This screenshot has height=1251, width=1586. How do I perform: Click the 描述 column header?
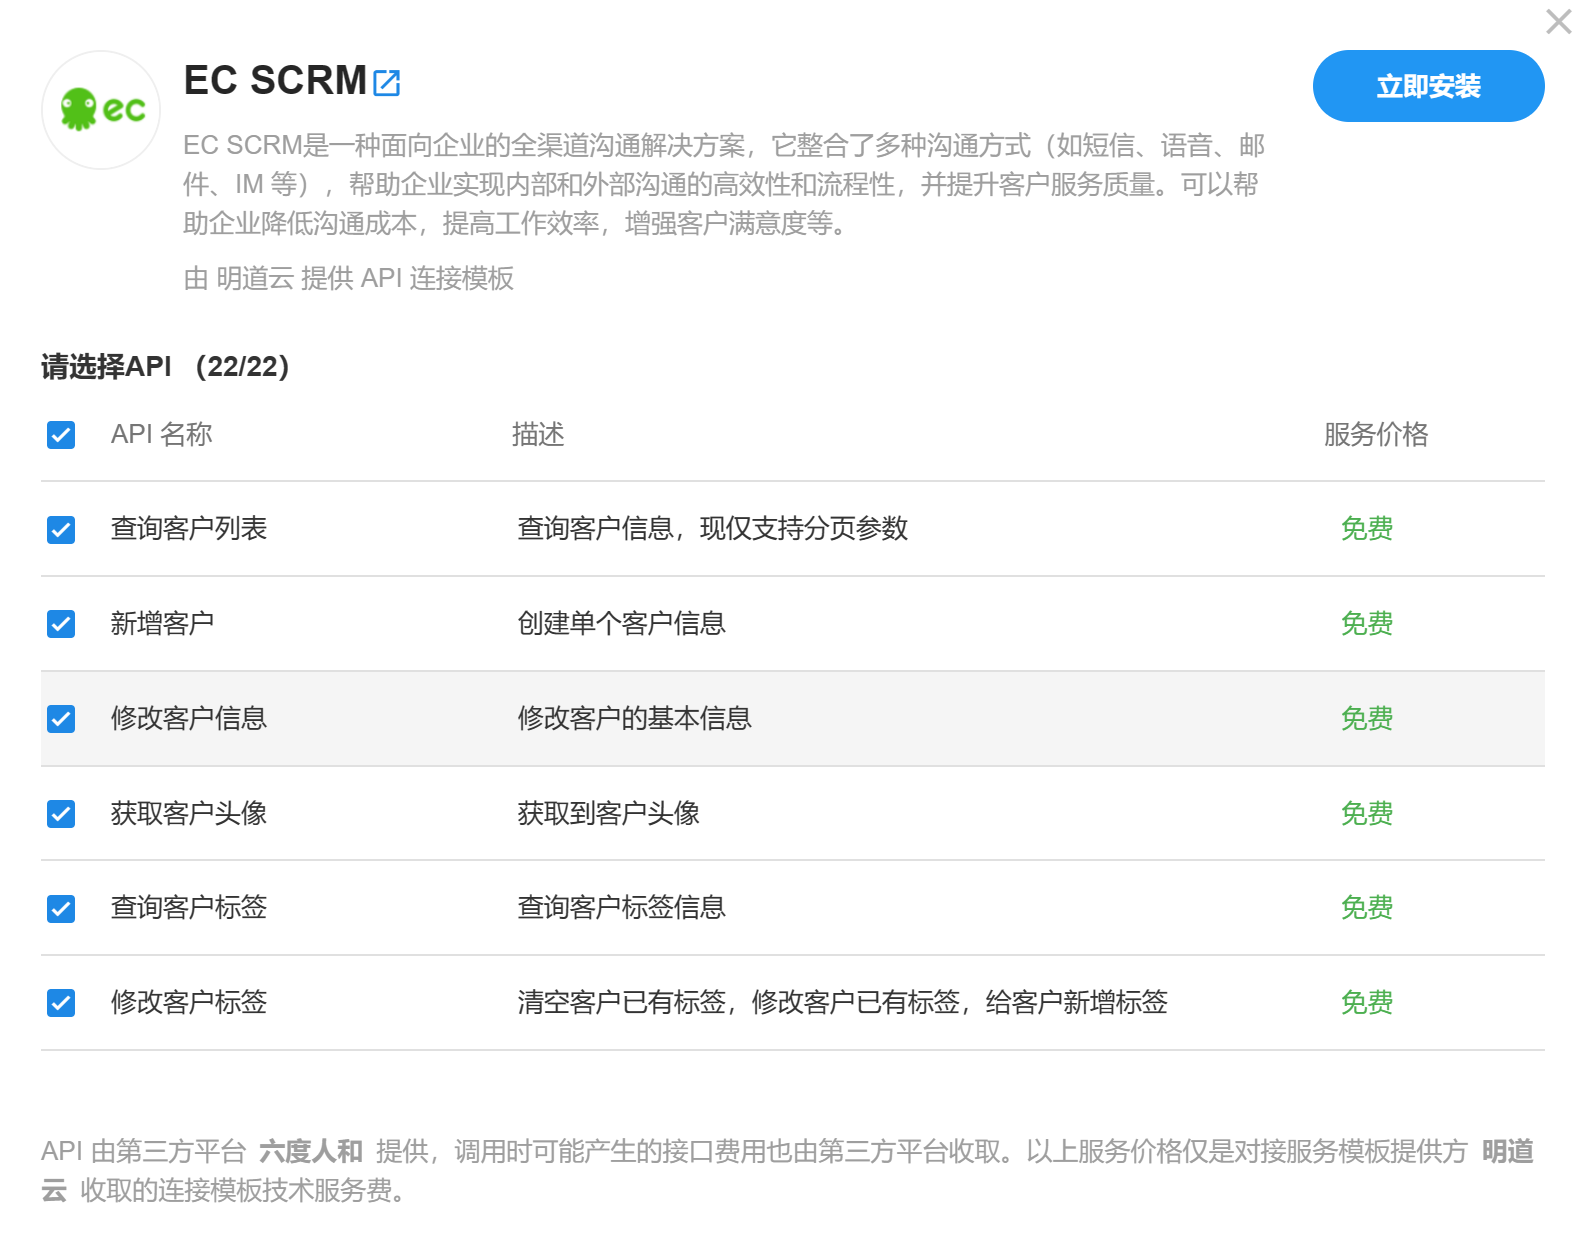tap(538, 434)
